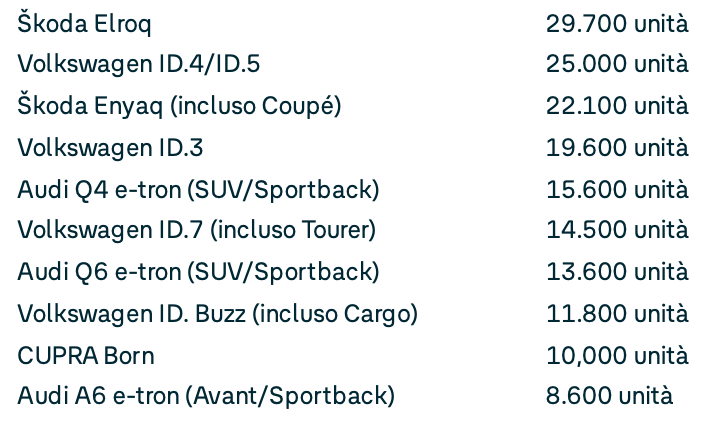Click the 19.600 unità figure

(x=616, y=148)
